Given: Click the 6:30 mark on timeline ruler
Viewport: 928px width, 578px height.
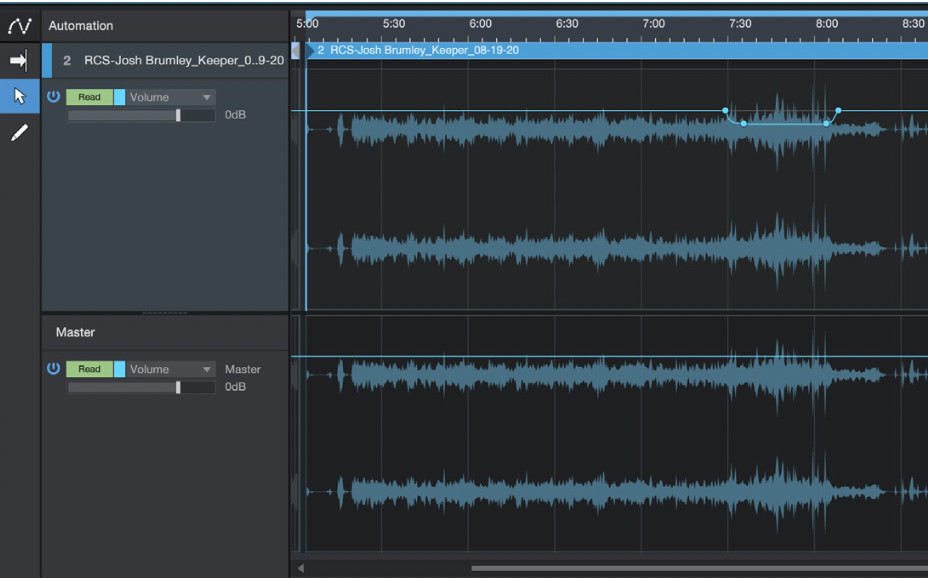Looking at the screenshot, I should click(567, 24).
